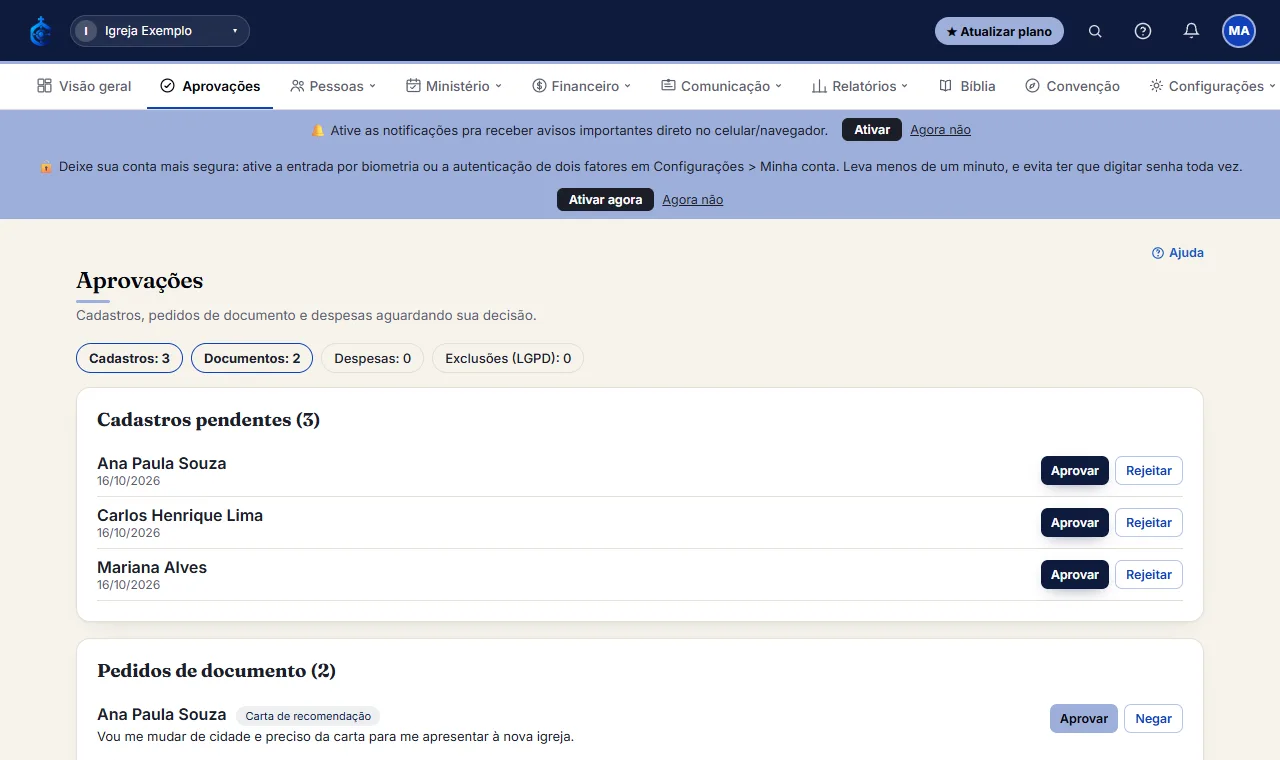Open the Igreja Exemplo church selector
The image size is (1280, 760).
(160, 31)
